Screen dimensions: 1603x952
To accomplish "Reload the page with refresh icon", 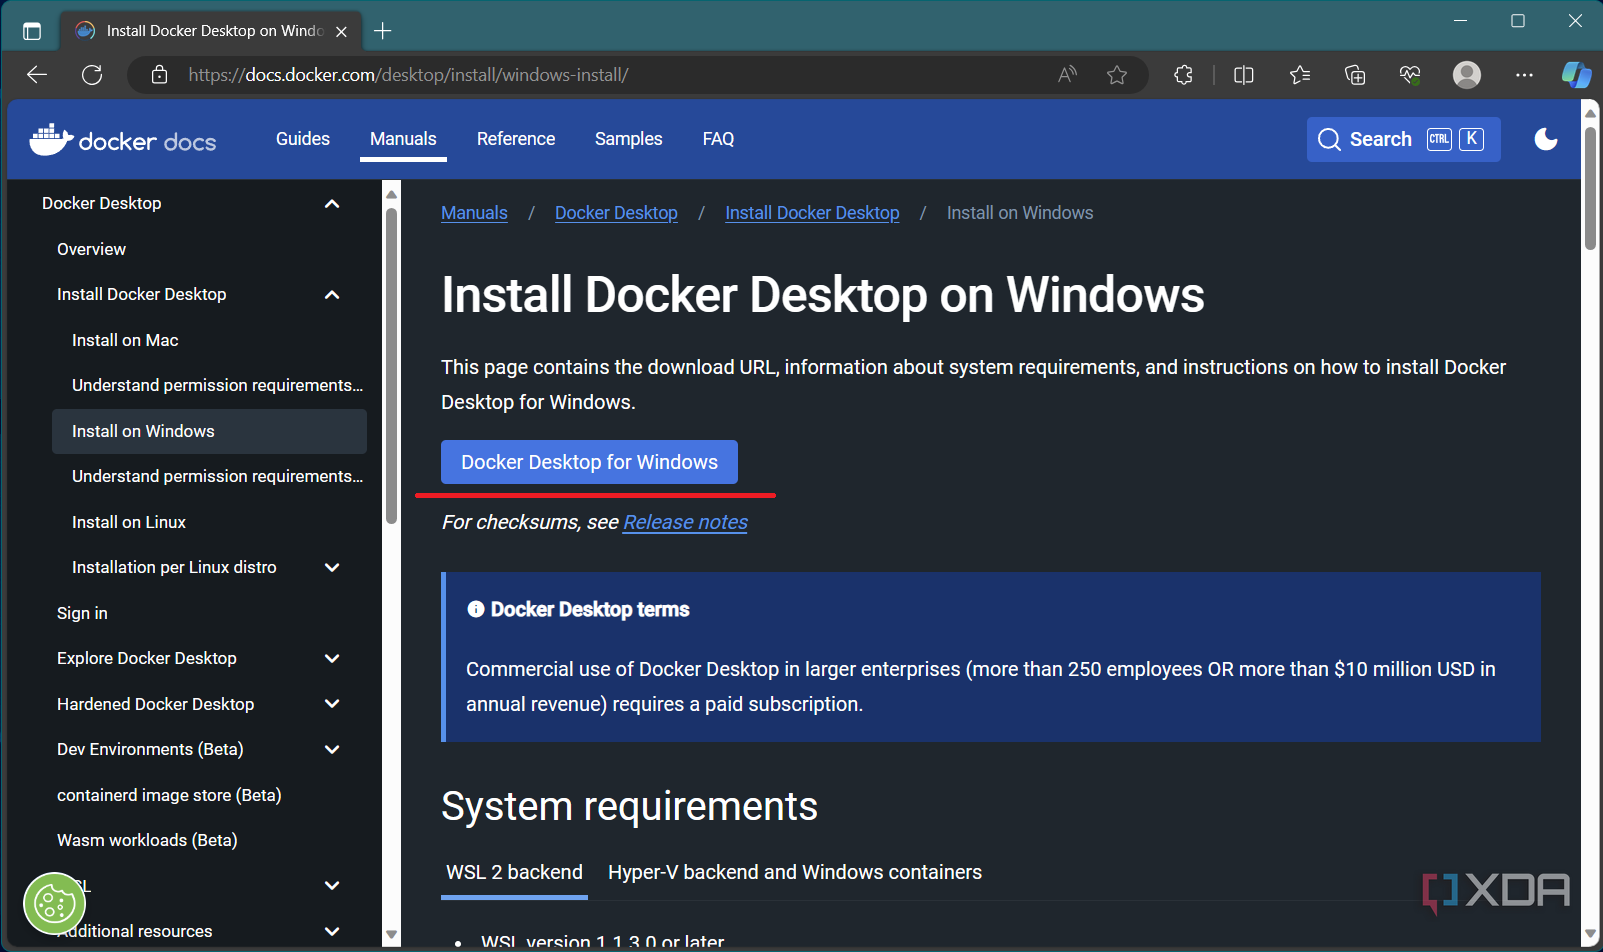I will click(92, 75).
